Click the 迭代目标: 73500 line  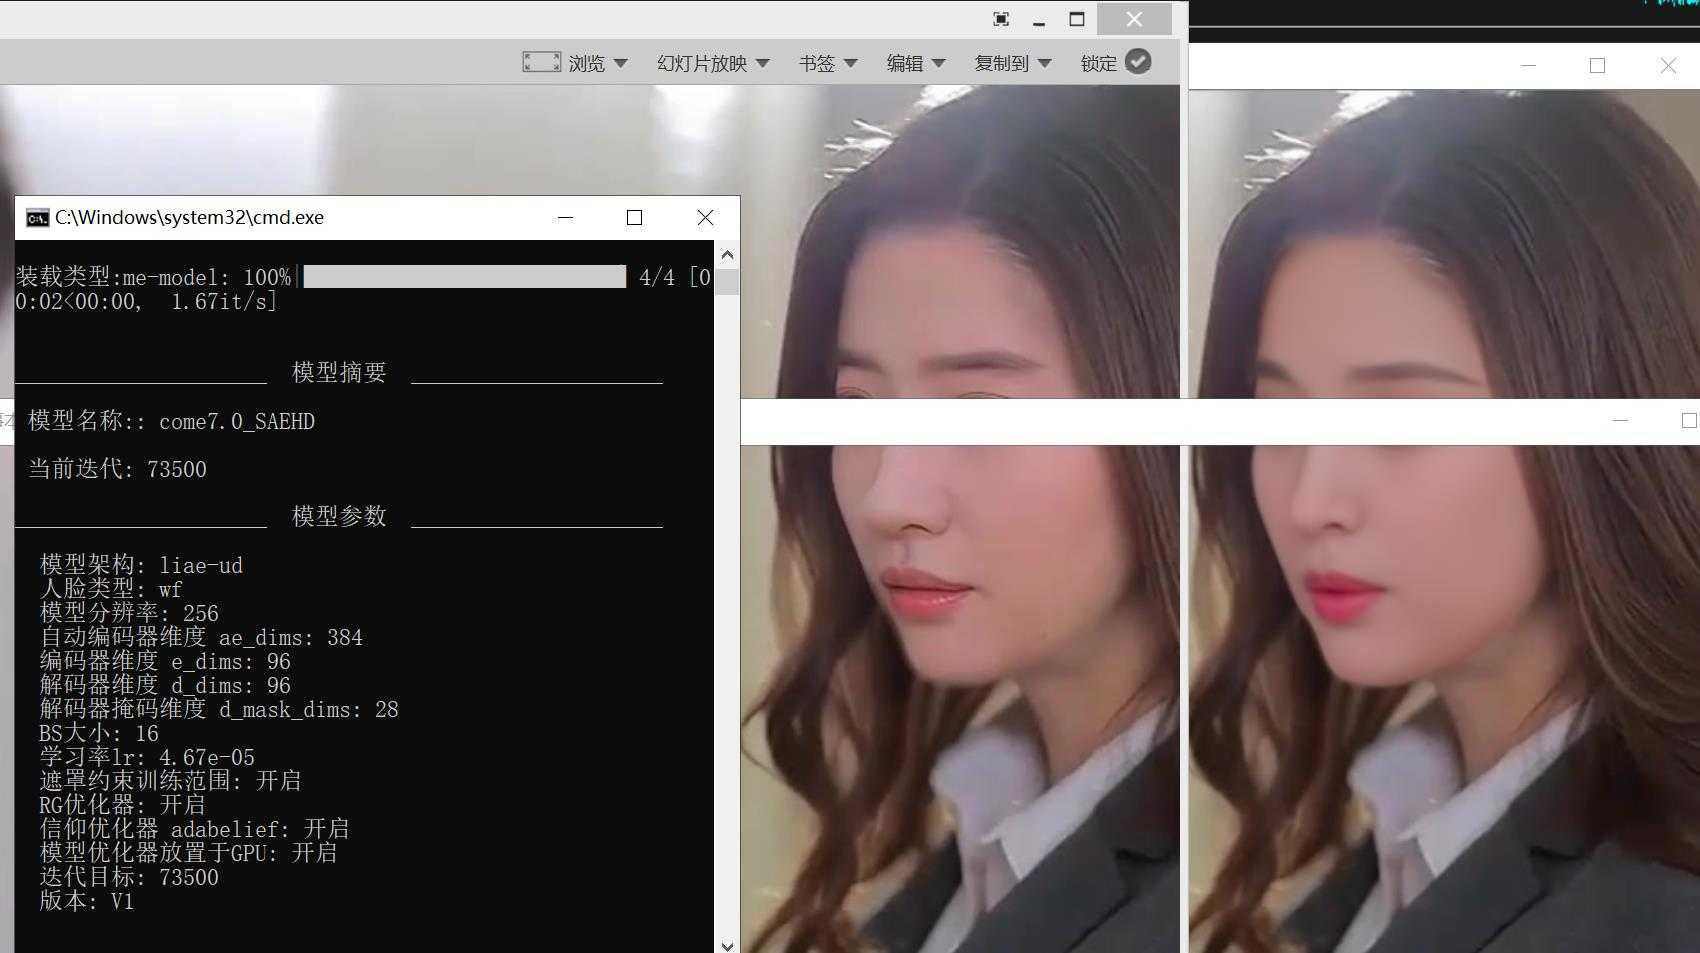tap(129, 877)
